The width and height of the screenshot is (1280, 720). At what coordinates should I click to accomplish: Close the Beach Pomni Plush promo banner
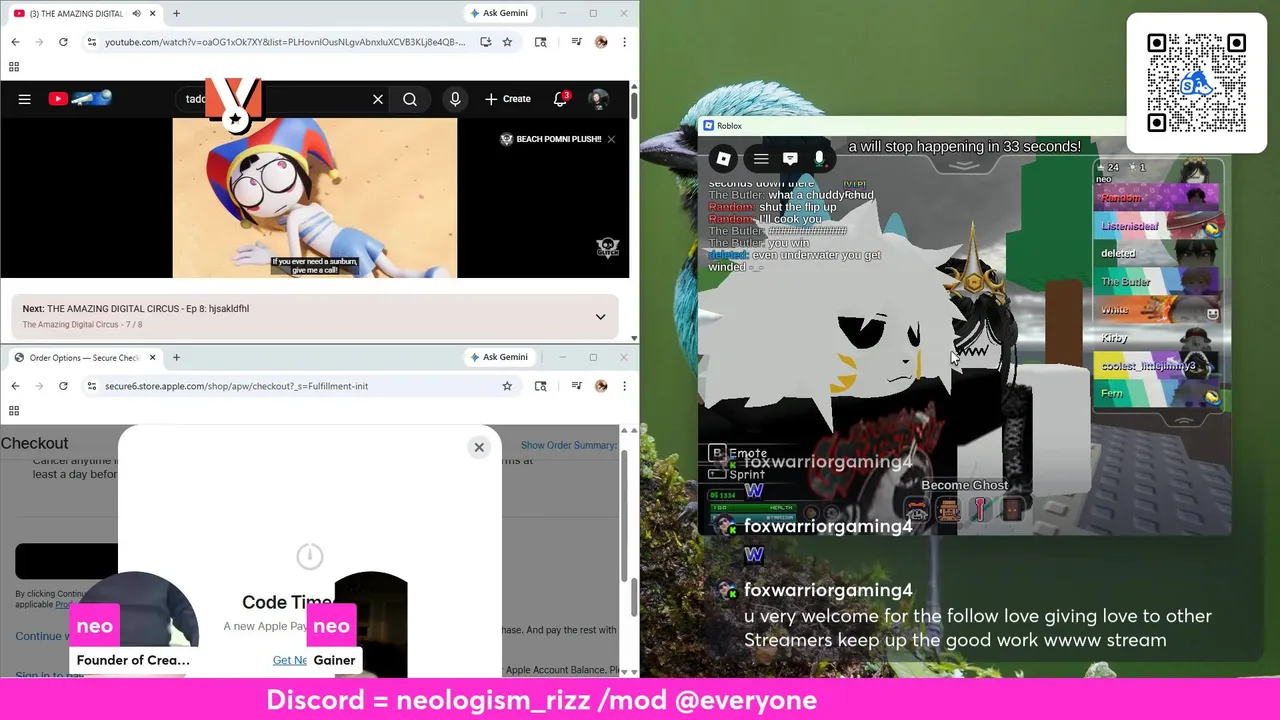click(611, 139)
